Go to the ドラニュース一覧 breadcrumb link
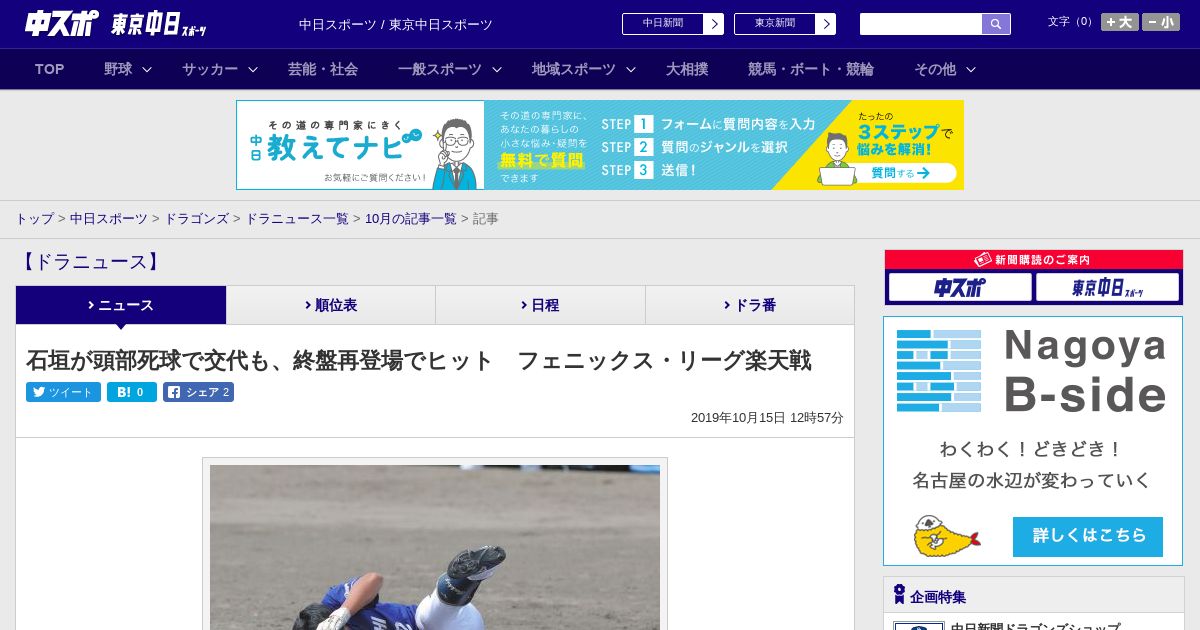The width and height of the screenshot is (1200, 630). [297, 218]
